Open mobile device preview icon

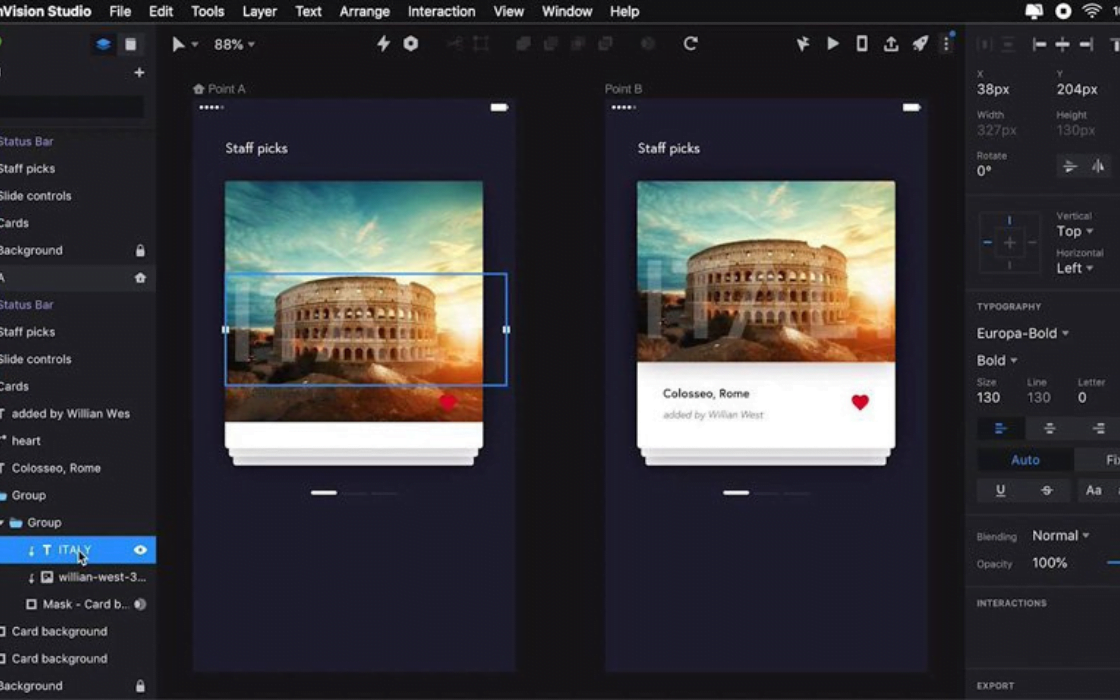(x=861, y=43)
